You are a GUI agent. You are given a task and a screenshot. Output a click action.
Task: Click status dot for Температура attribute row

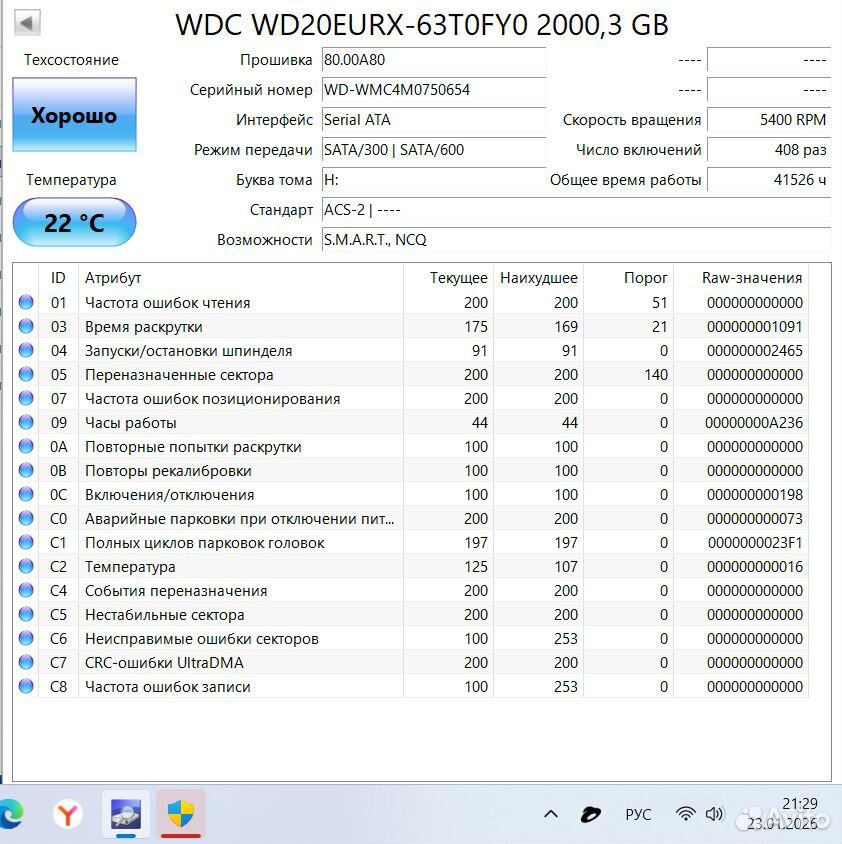pyautogui.click(x=26, y=566)
